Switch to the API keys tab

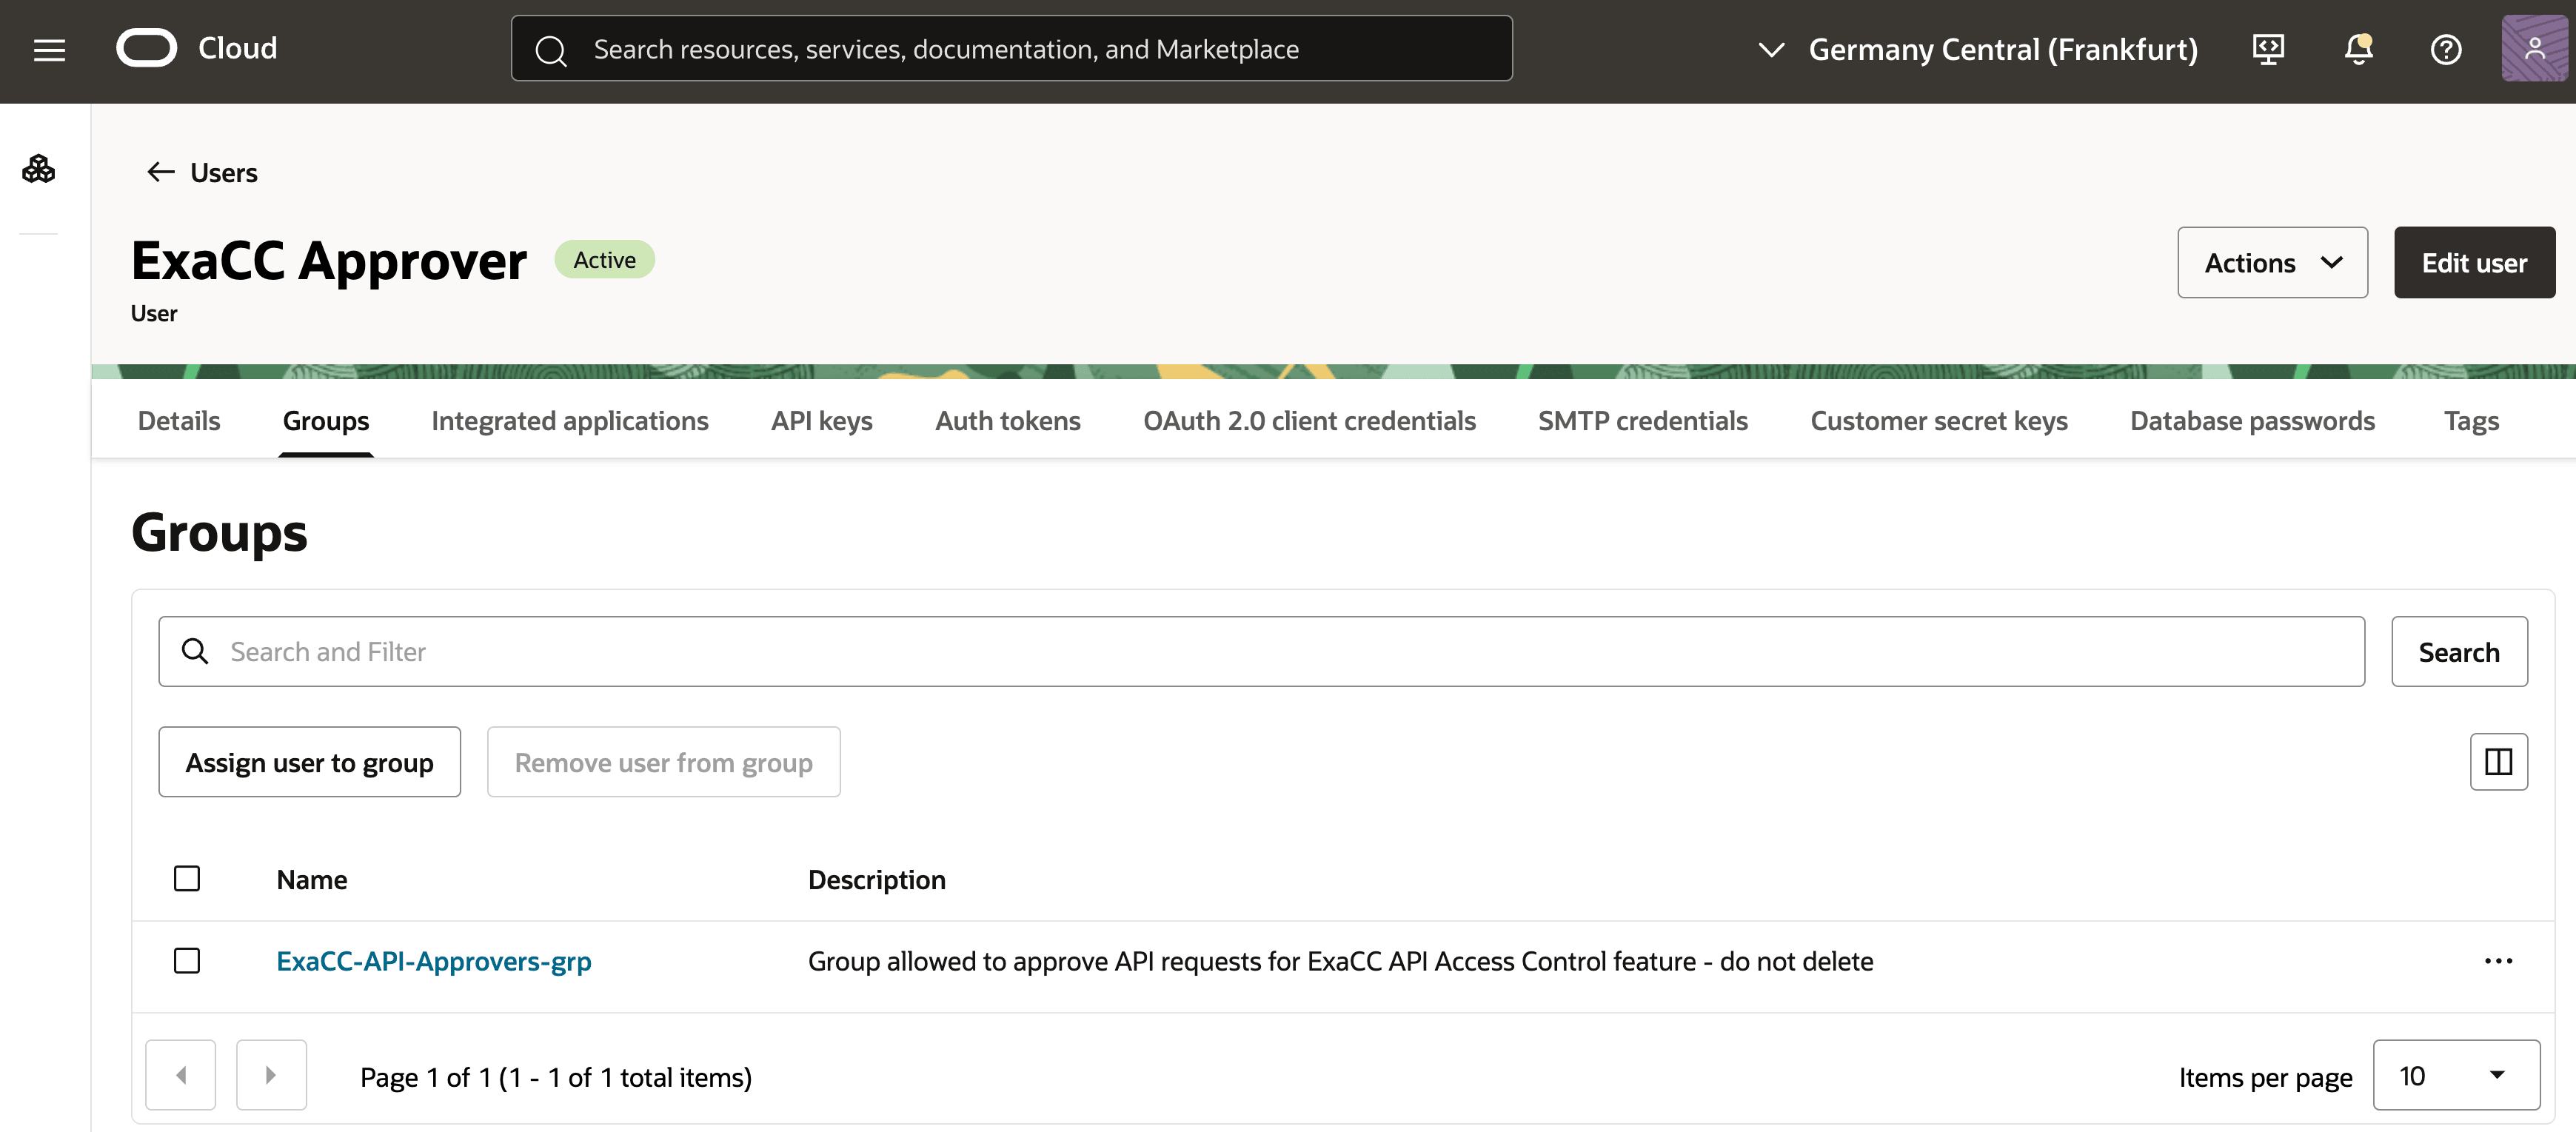tap(821, 421)
